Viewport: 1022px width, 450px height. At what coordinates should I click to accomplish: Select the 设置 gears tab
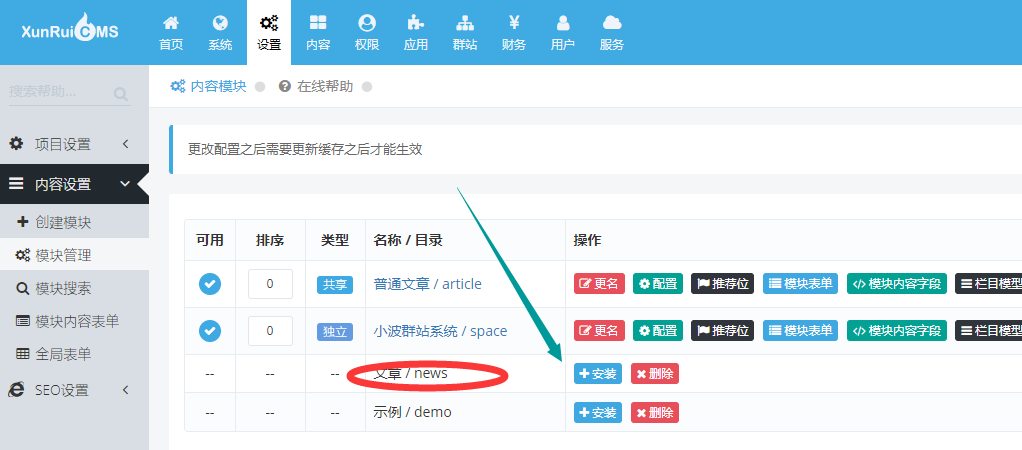pos(269,33)
